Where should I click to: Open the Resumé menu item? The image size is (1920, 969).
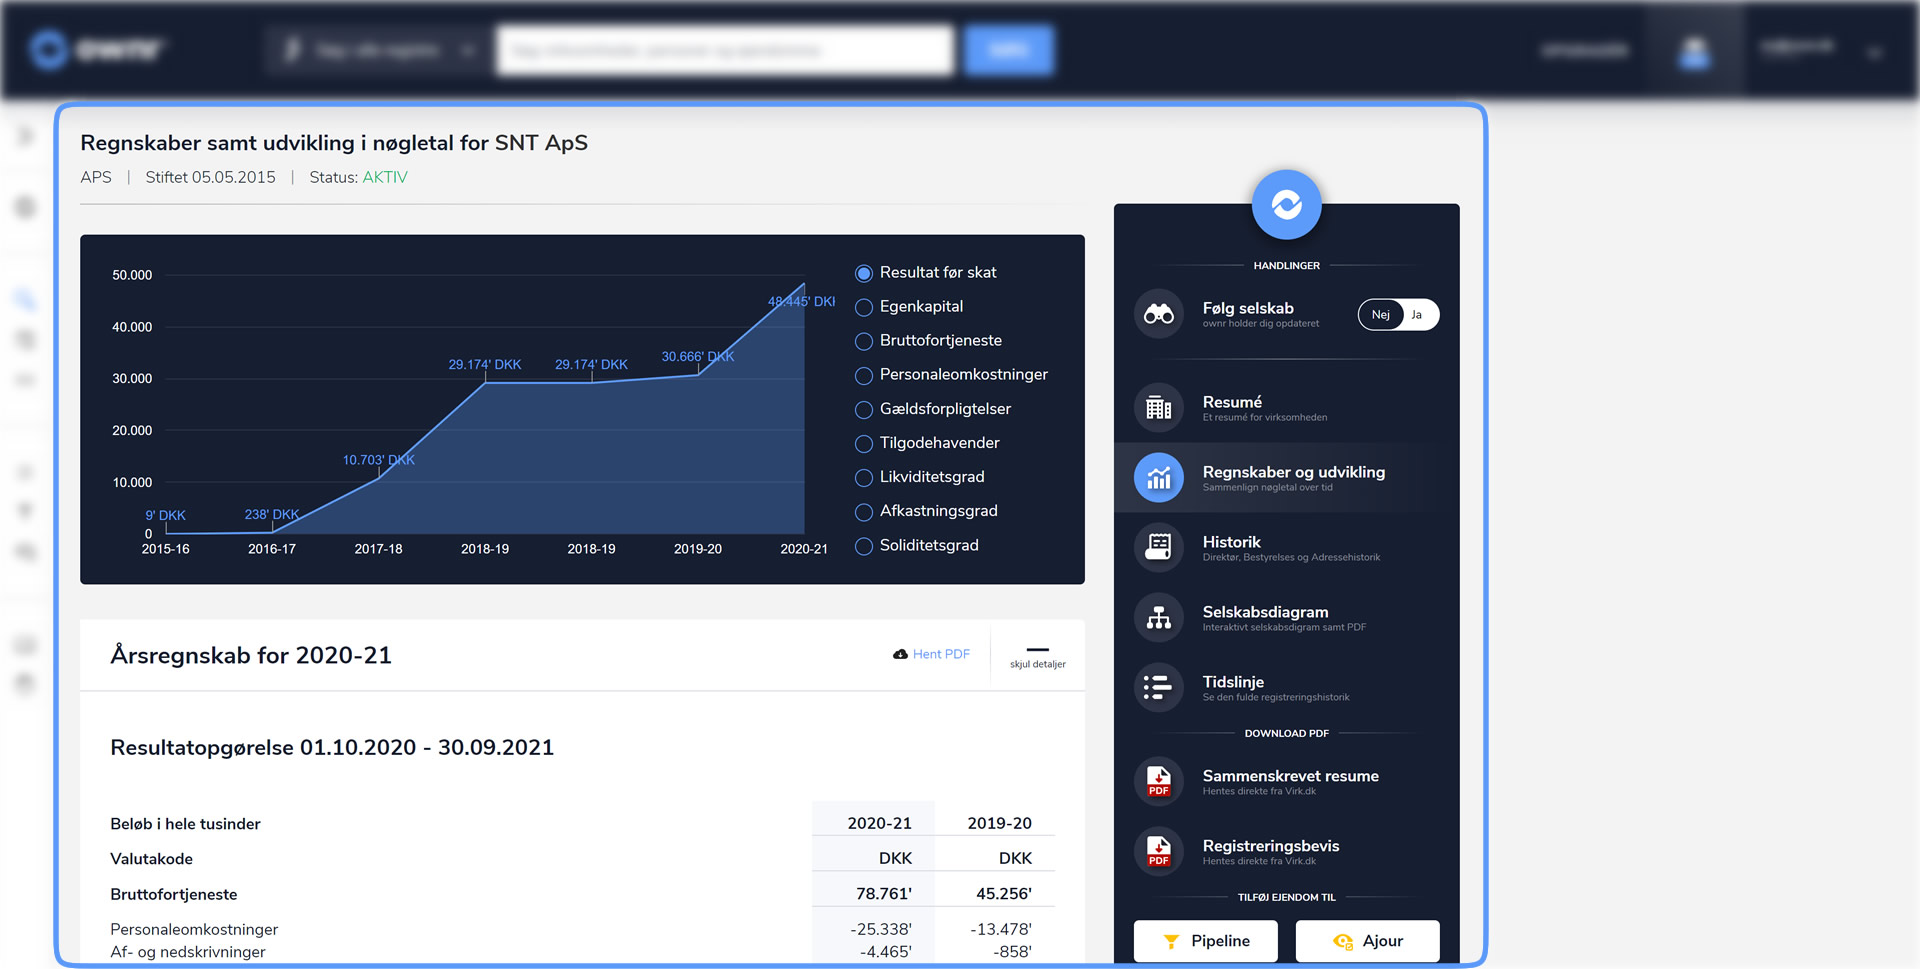tap(1286, 408)
